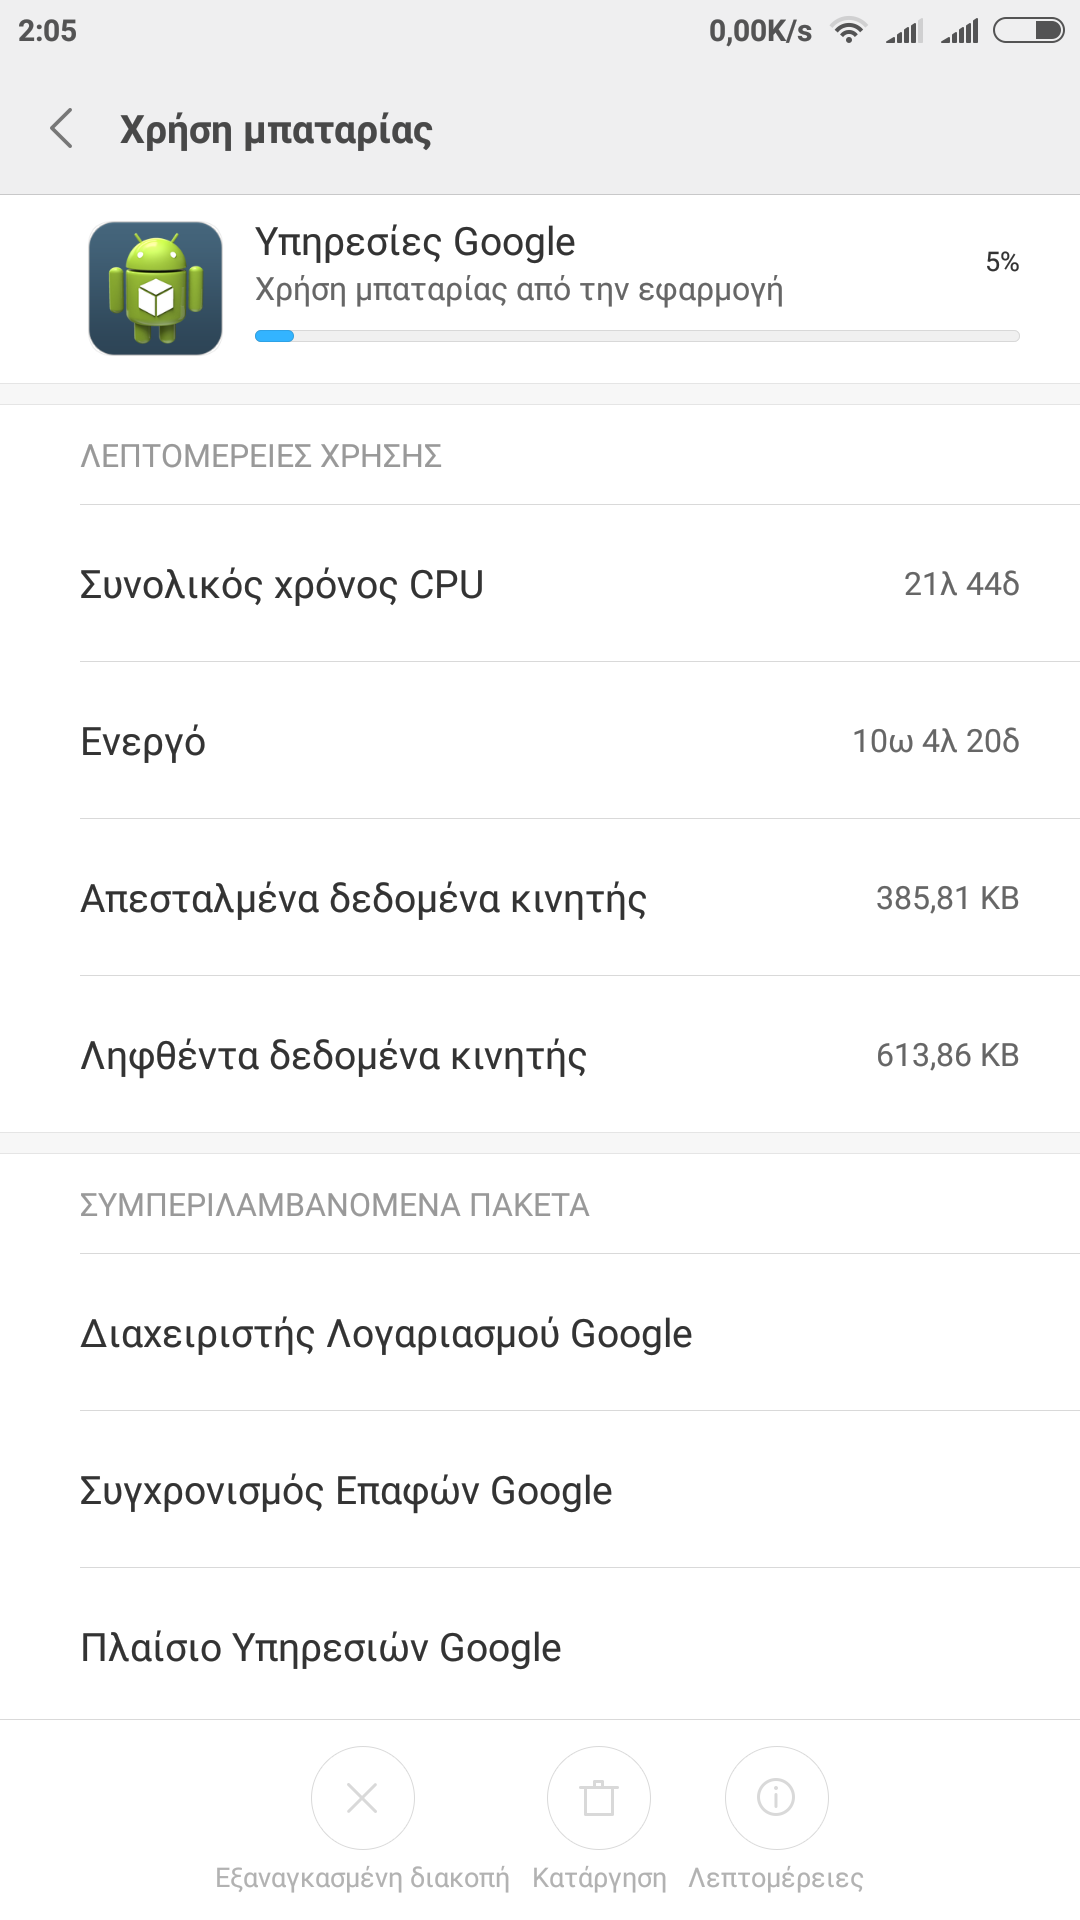Open Συγχρονισμός Επαφών Google package
Image resolution: width=1080 pixels, height=1920 pixels.
tap(346, 1491)
